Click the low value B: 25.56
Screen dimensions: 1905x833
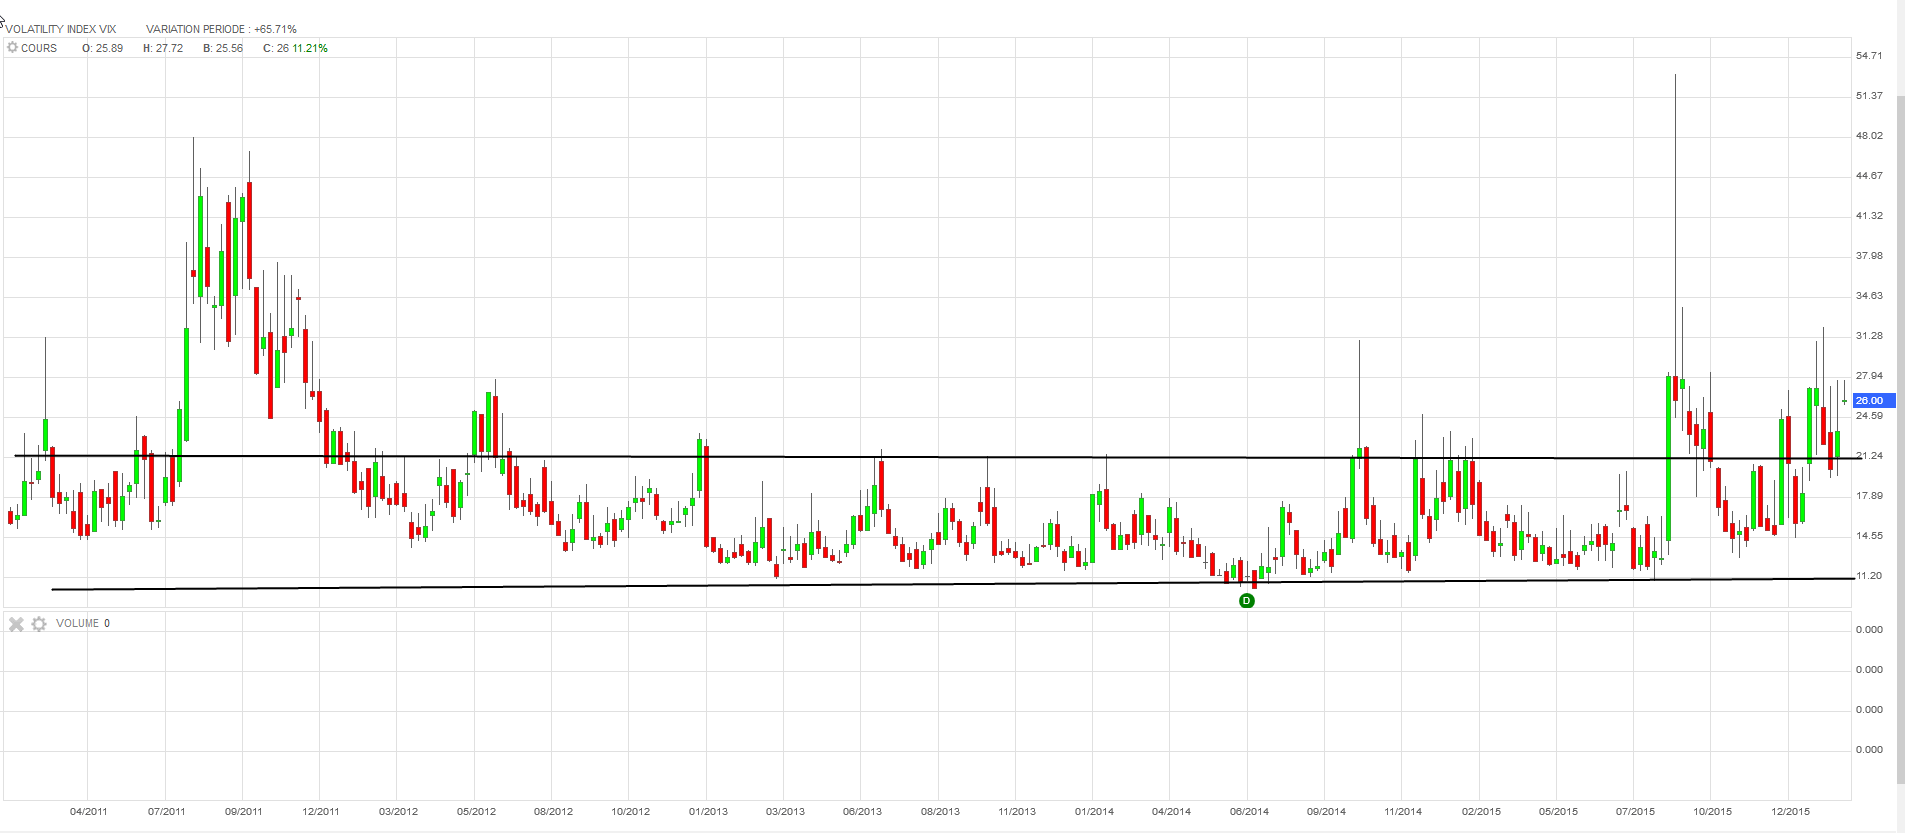pos(223,48)
